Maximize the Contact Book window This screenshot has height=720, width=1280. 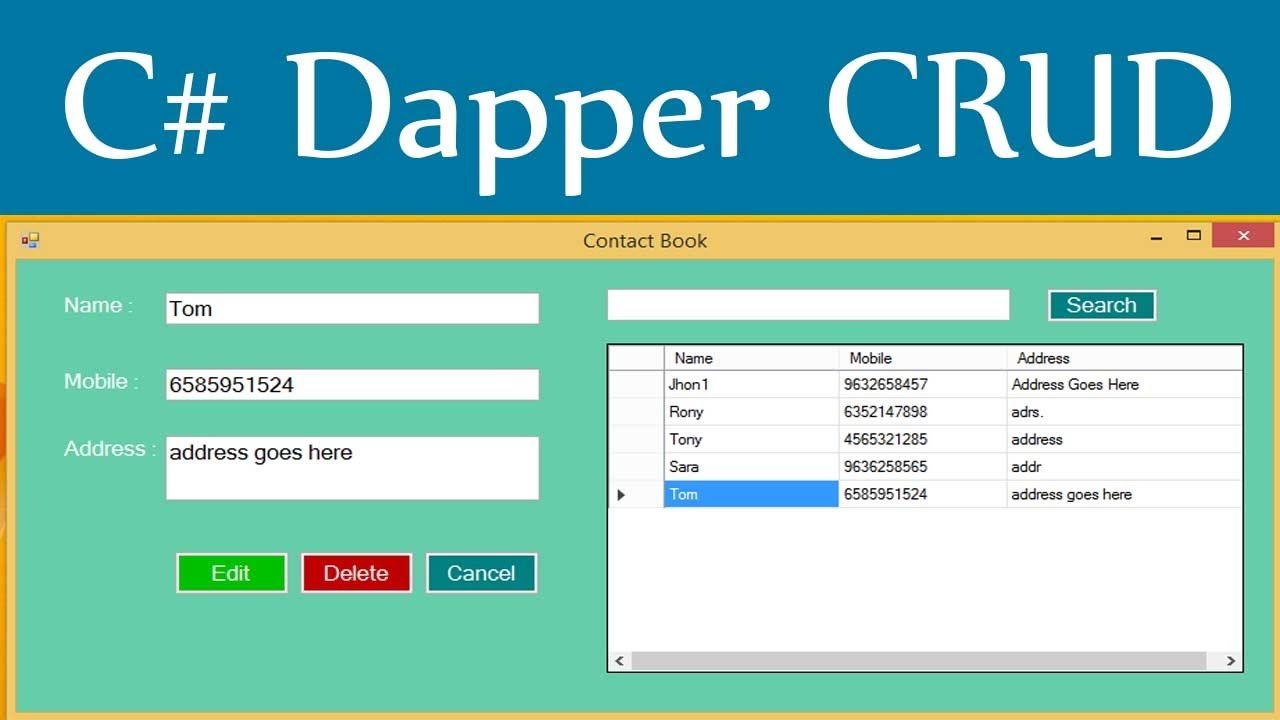(x=1193, y=236)
